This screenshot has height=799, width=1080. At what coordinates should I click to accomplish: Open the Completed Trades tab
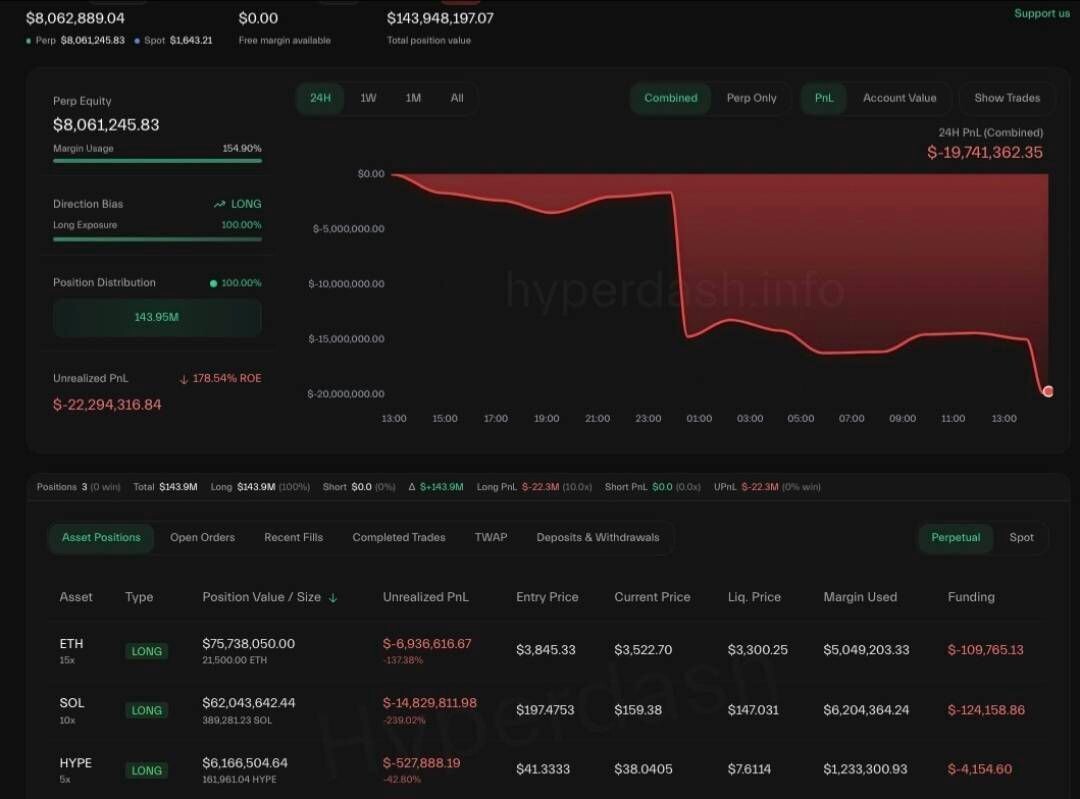pos(399,537)
